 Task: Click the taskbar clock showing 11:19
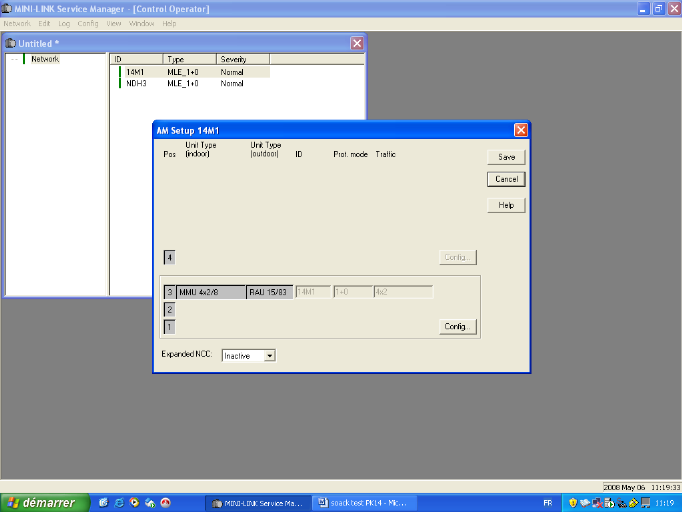(x=664, y=503)
